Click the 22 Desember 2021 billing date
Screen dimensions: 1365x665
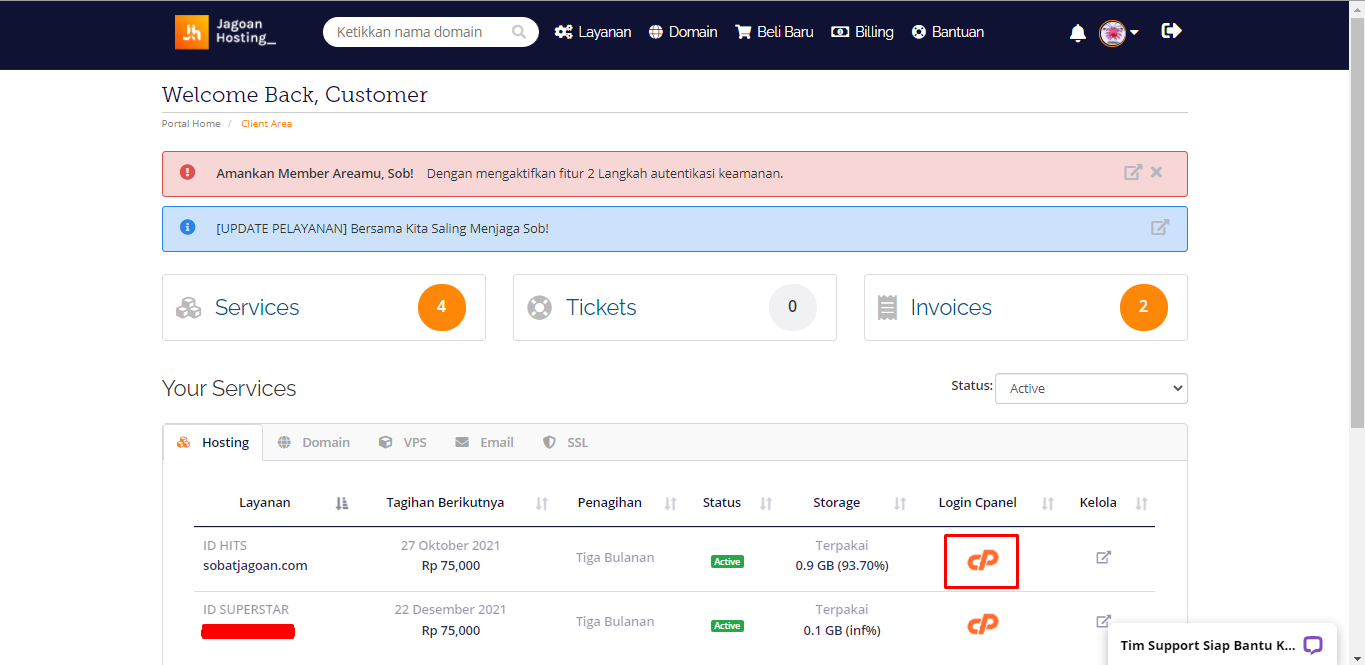(x=451, y=610)
